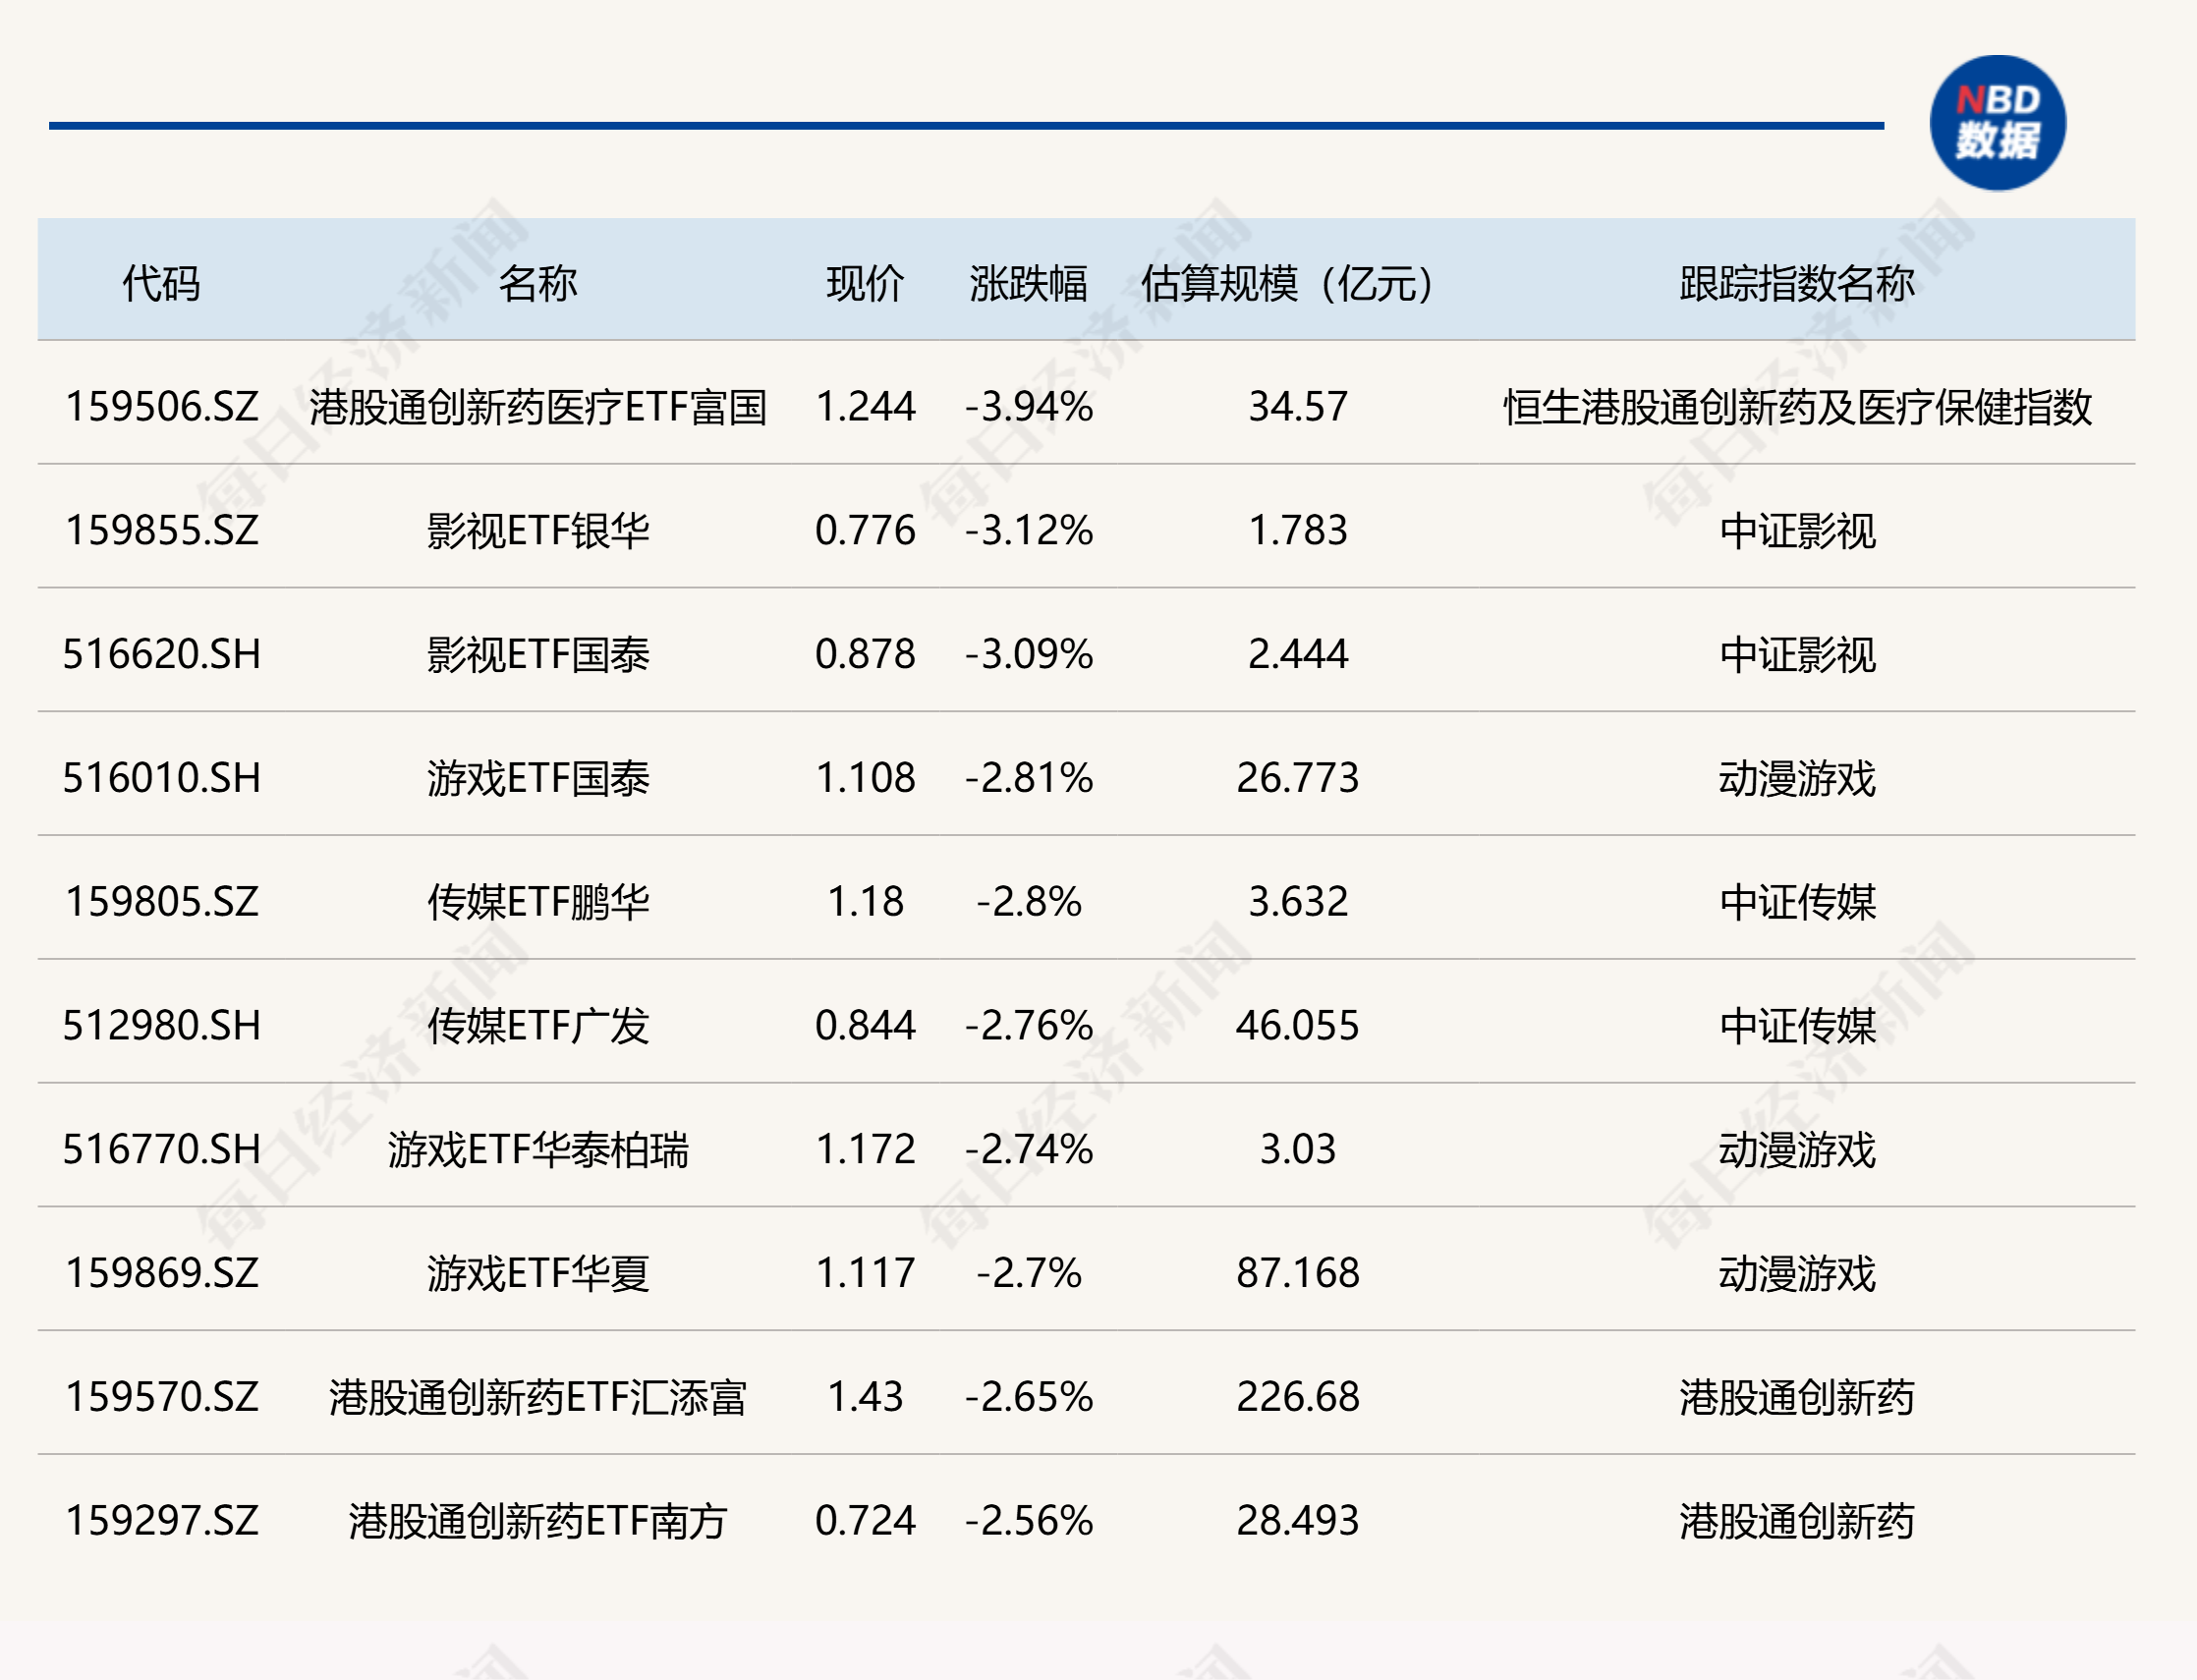Click scale value 2.444
This screenshot has height=1680, width=2197.
[x=1297, y=655]
